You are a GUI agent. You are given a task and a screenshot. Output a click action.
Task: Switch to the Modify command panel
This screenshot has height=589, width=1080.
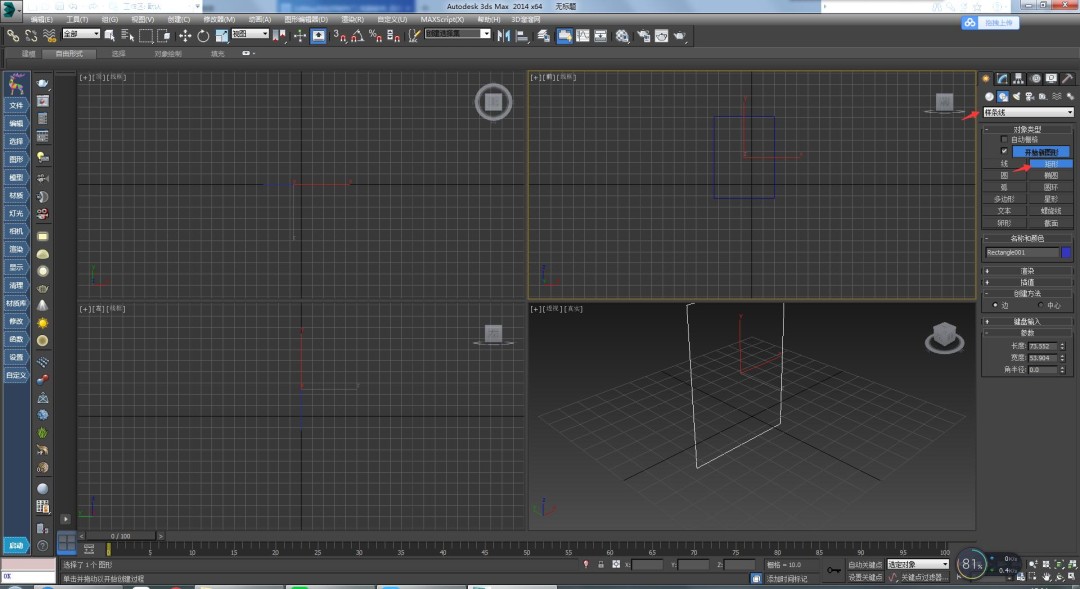point(1001,78)
